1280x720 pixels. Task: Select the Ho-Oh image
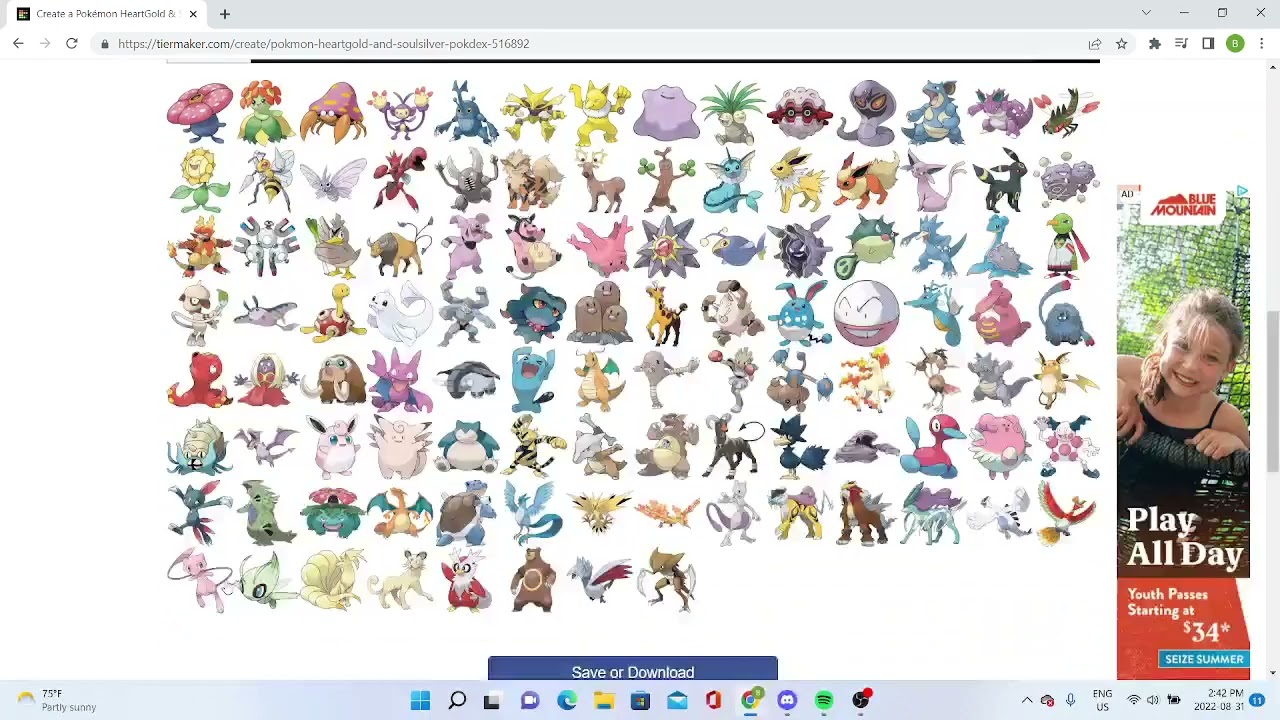coord(1066,513)
